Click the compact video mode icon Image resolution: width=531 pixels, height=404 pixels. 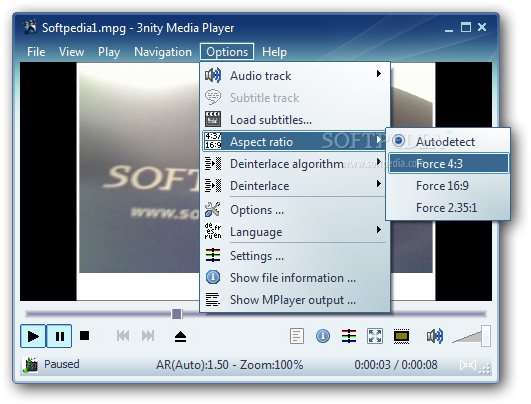(x=401, y=337)
